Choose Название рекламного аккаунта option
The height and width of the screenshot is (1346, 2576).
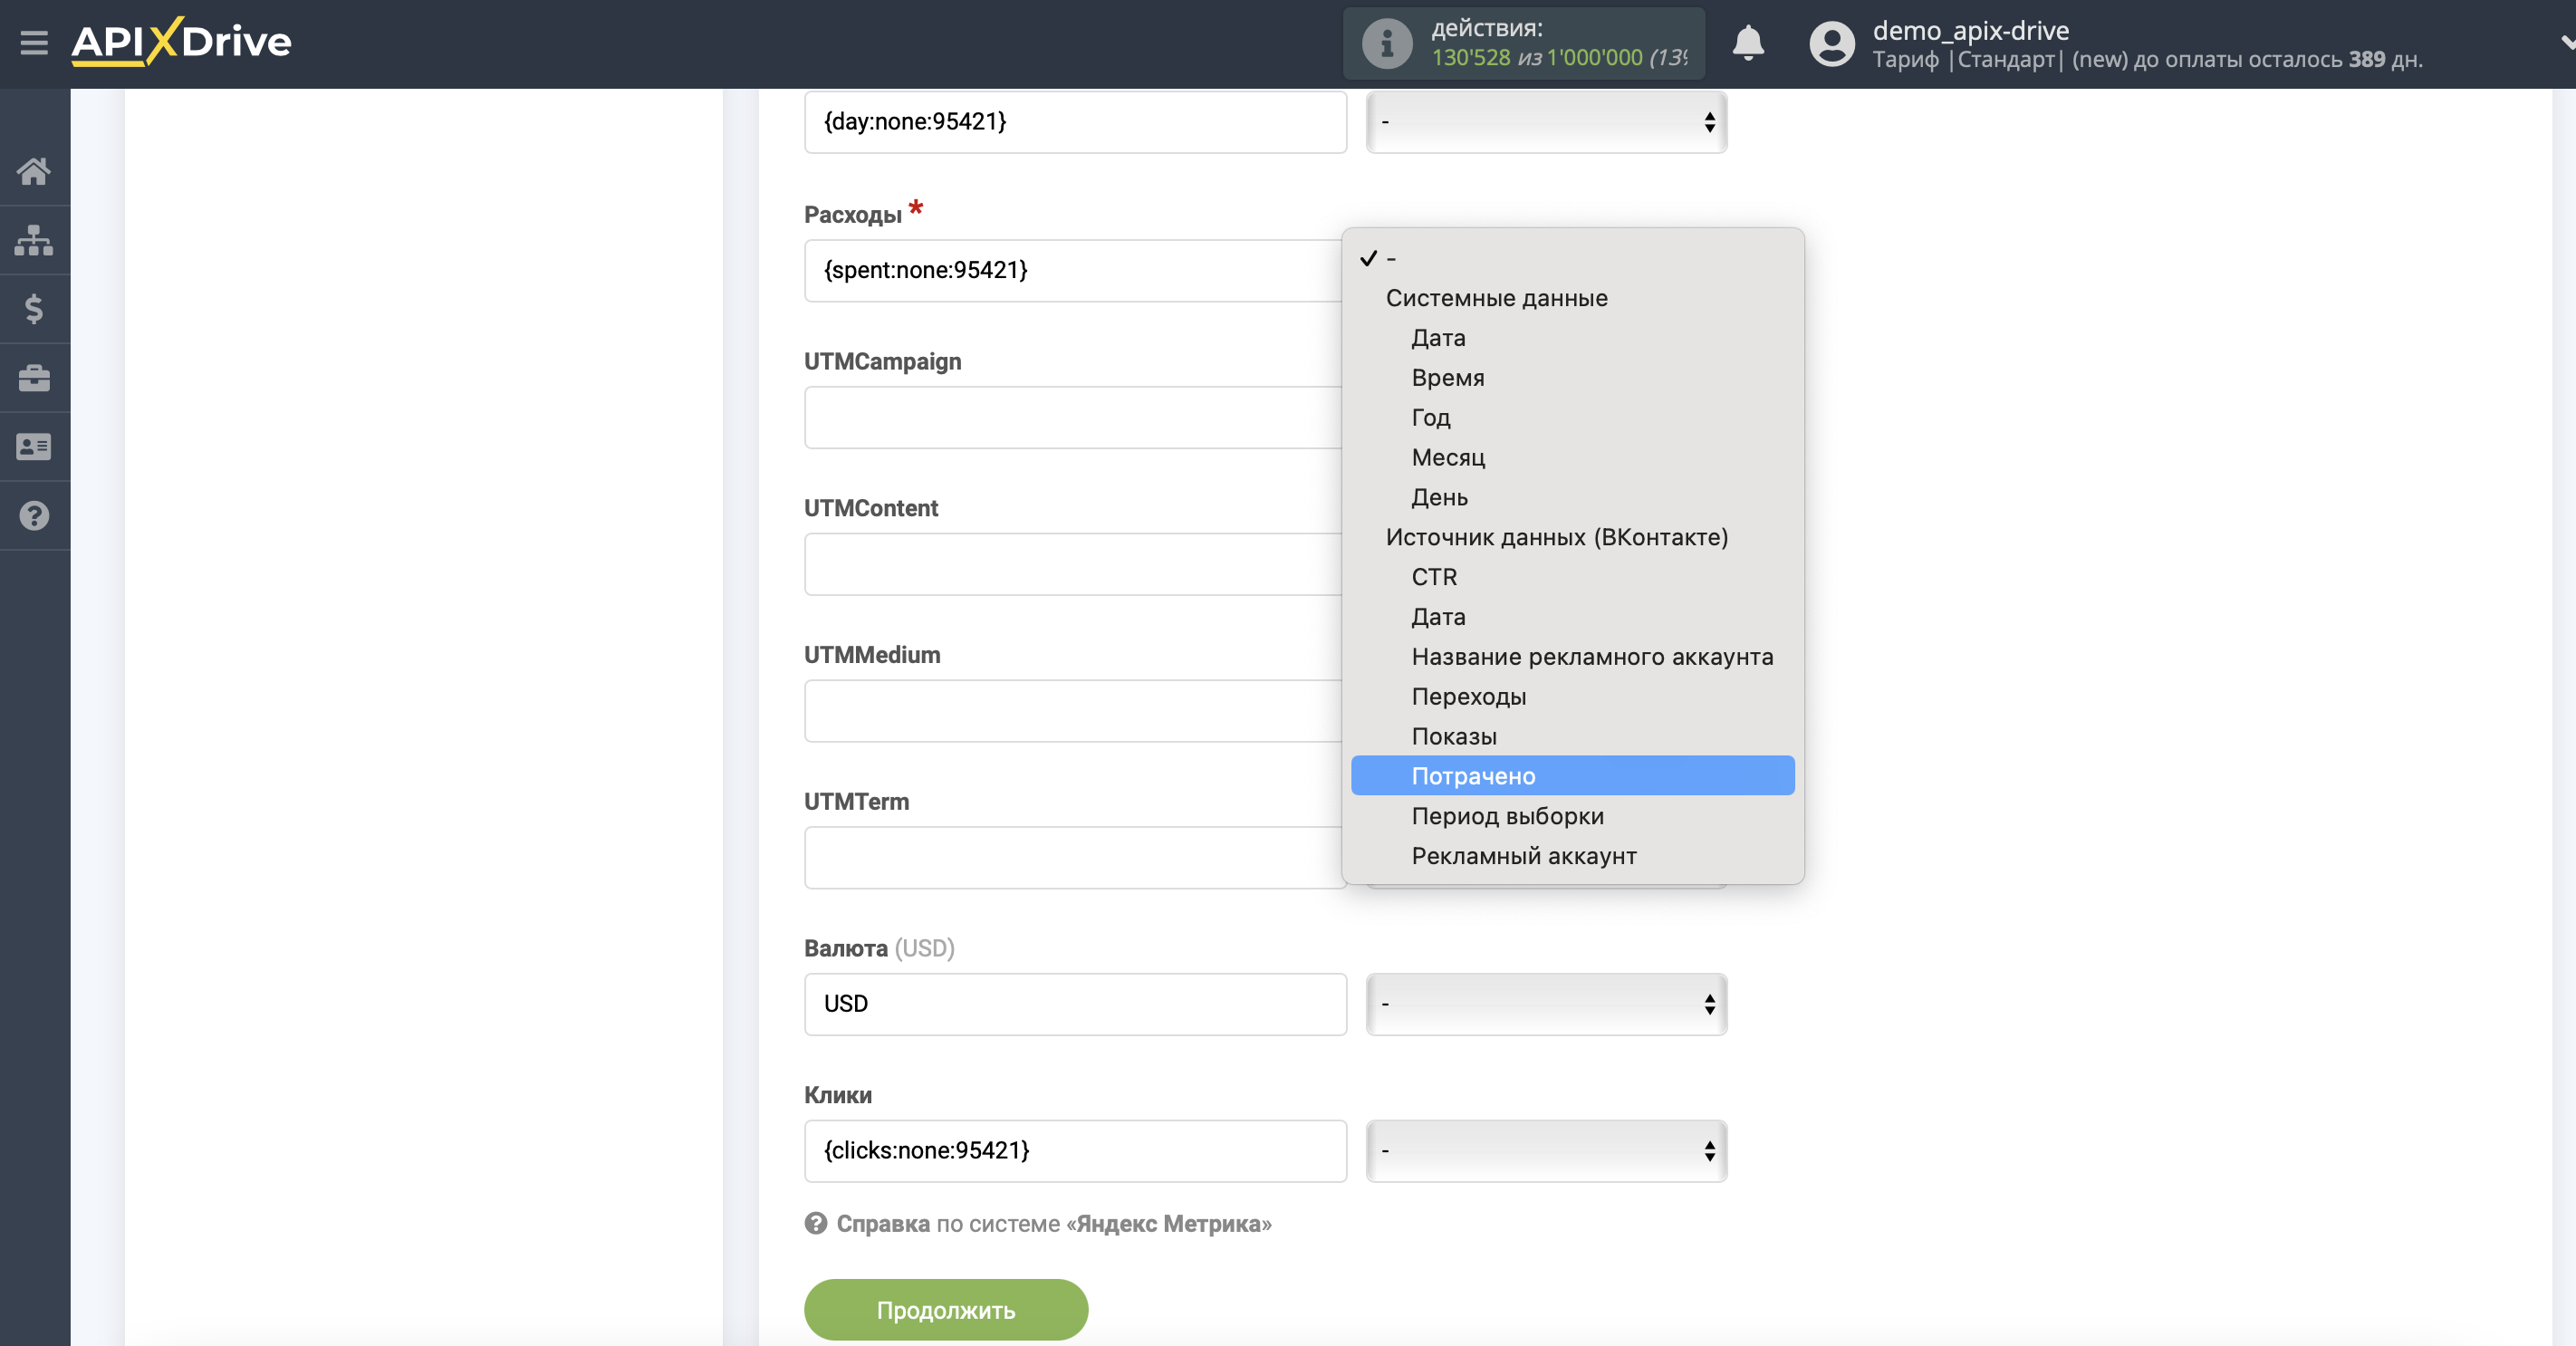1572,657
